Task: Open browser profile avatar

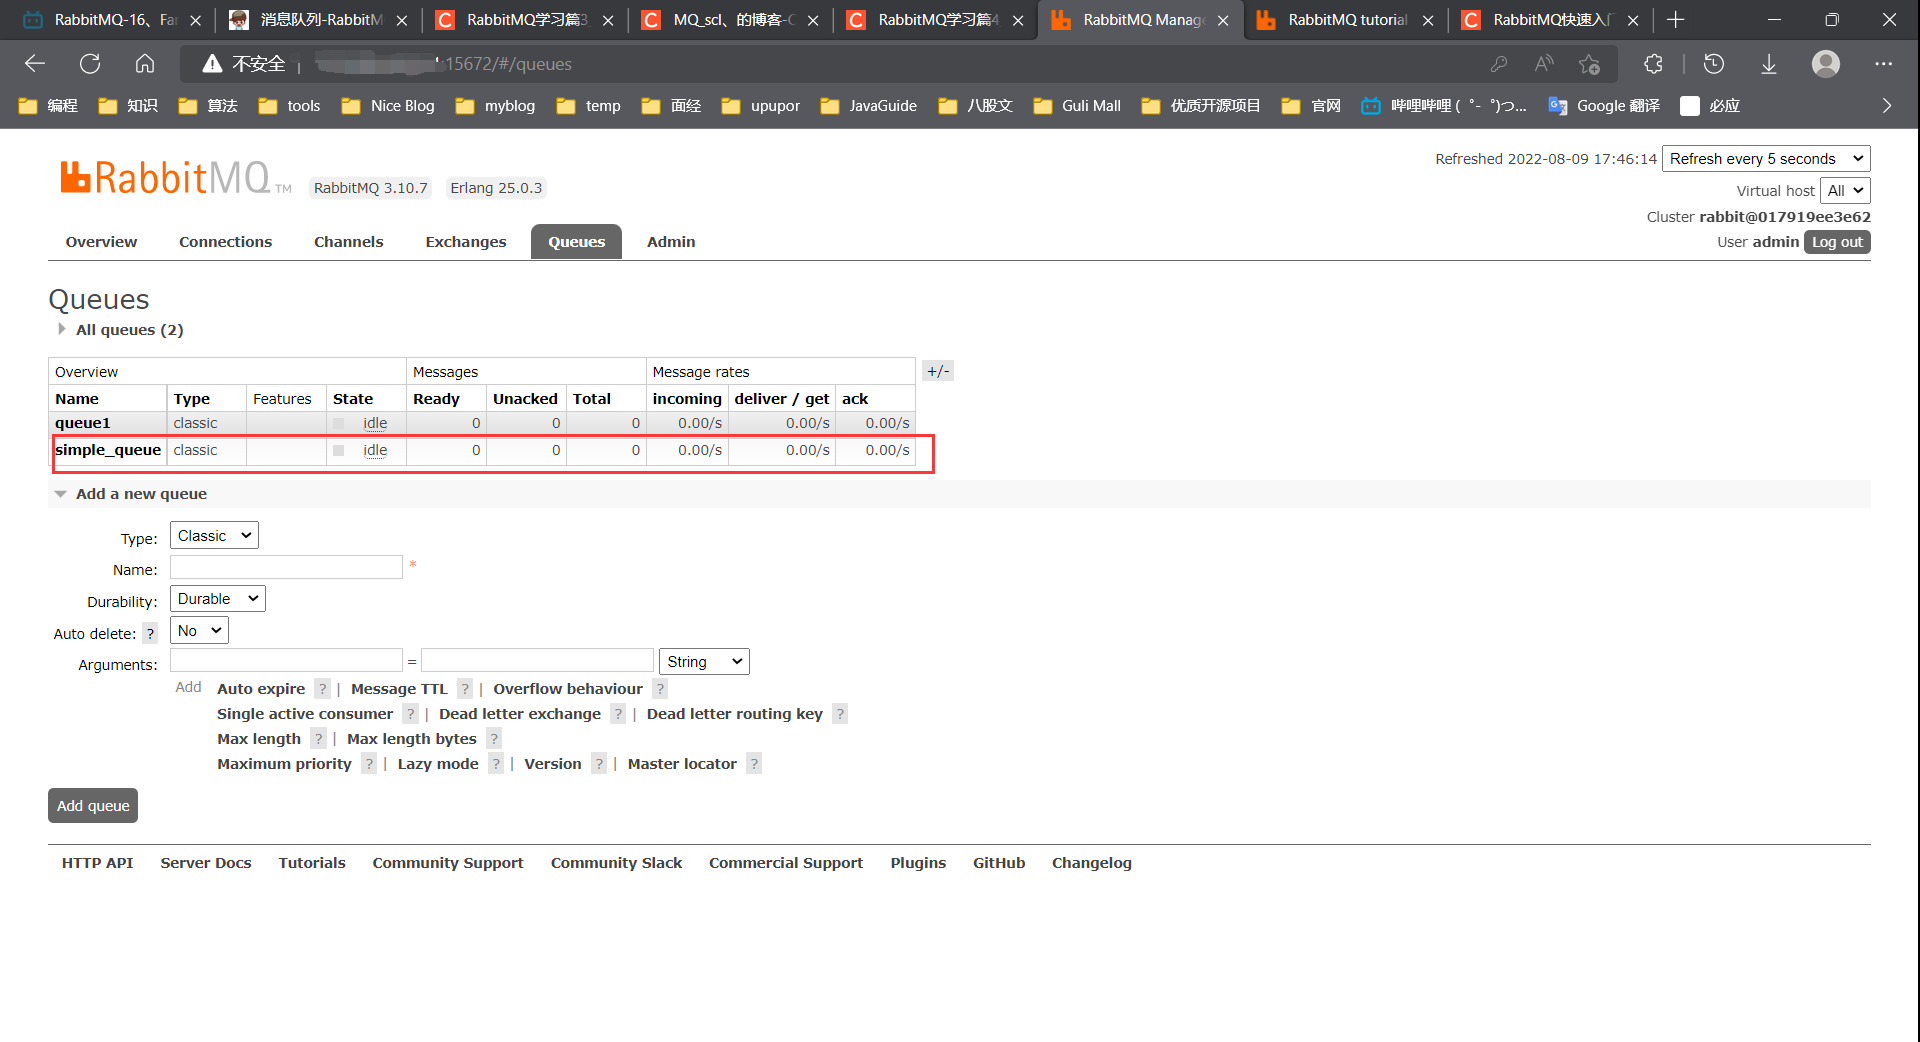Action: click(x=1826, y=64)
